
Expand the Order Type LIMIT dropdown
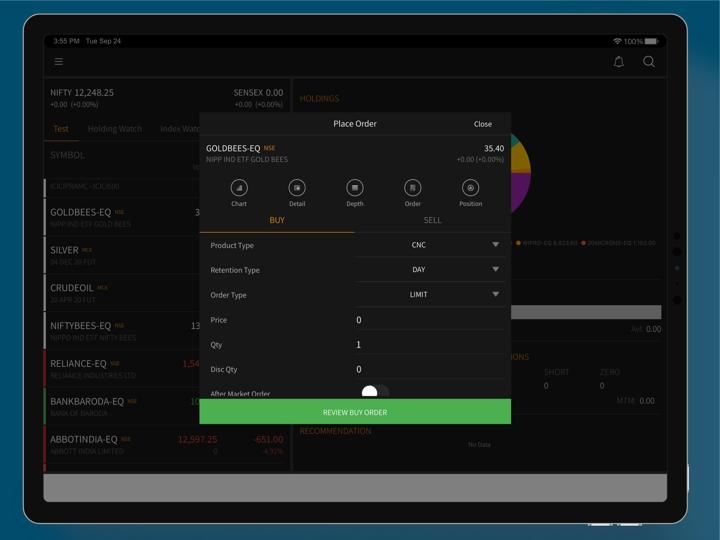coord(430,294)
